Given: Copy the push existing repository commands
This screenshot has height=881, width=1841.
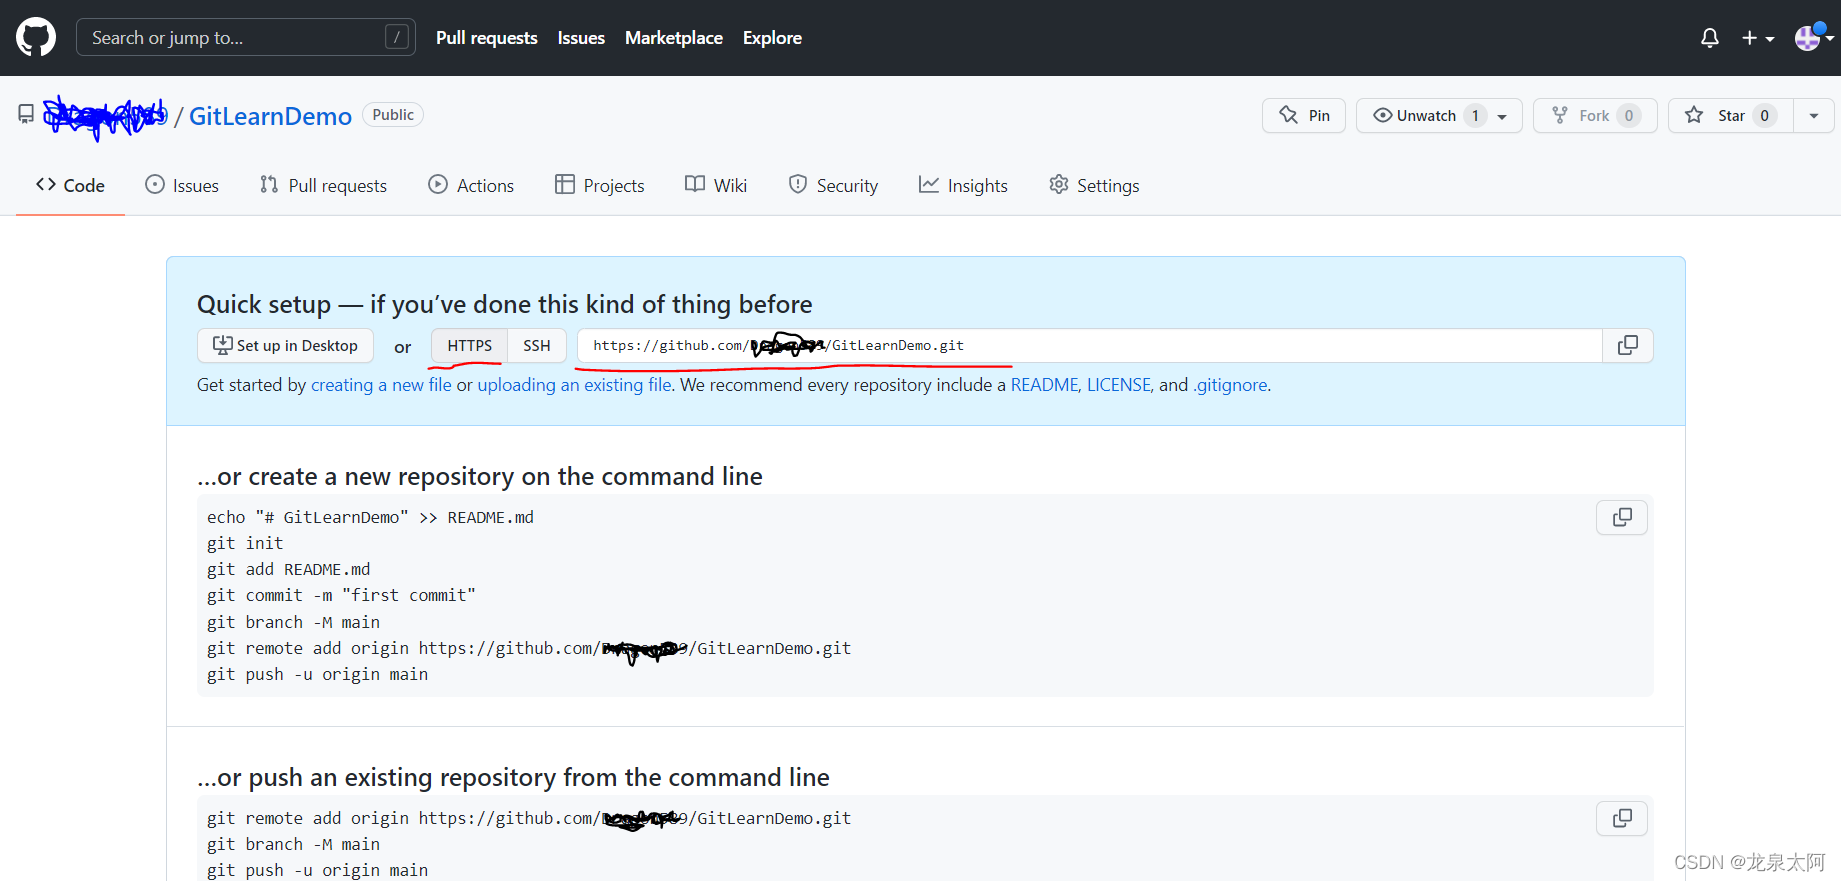Looking at the screenshot, I should [x=1622, y=818].
